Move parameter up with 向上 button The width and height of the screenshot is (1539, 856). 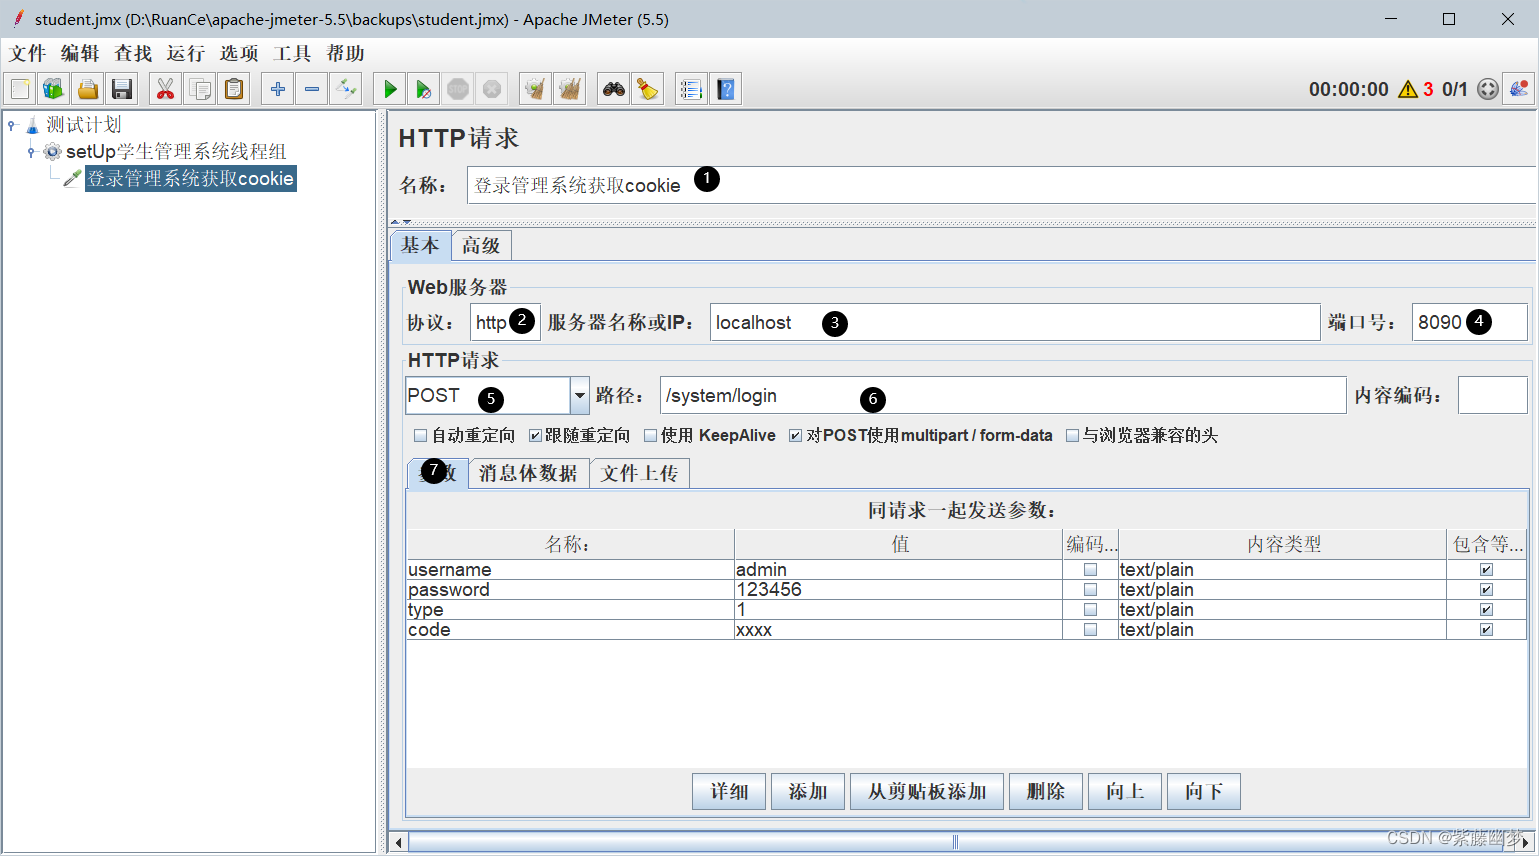pyautogui.click(x=1125, y=792)
